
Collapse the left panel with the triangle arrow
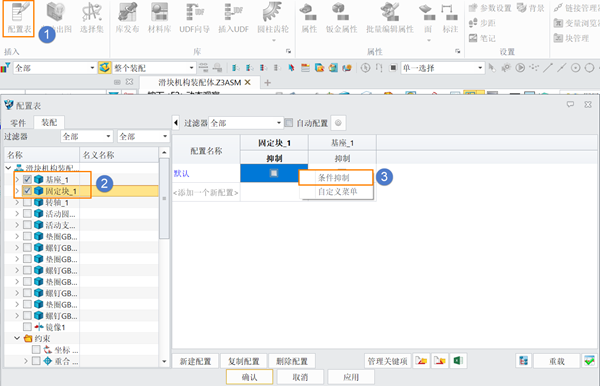click(176, 123)
